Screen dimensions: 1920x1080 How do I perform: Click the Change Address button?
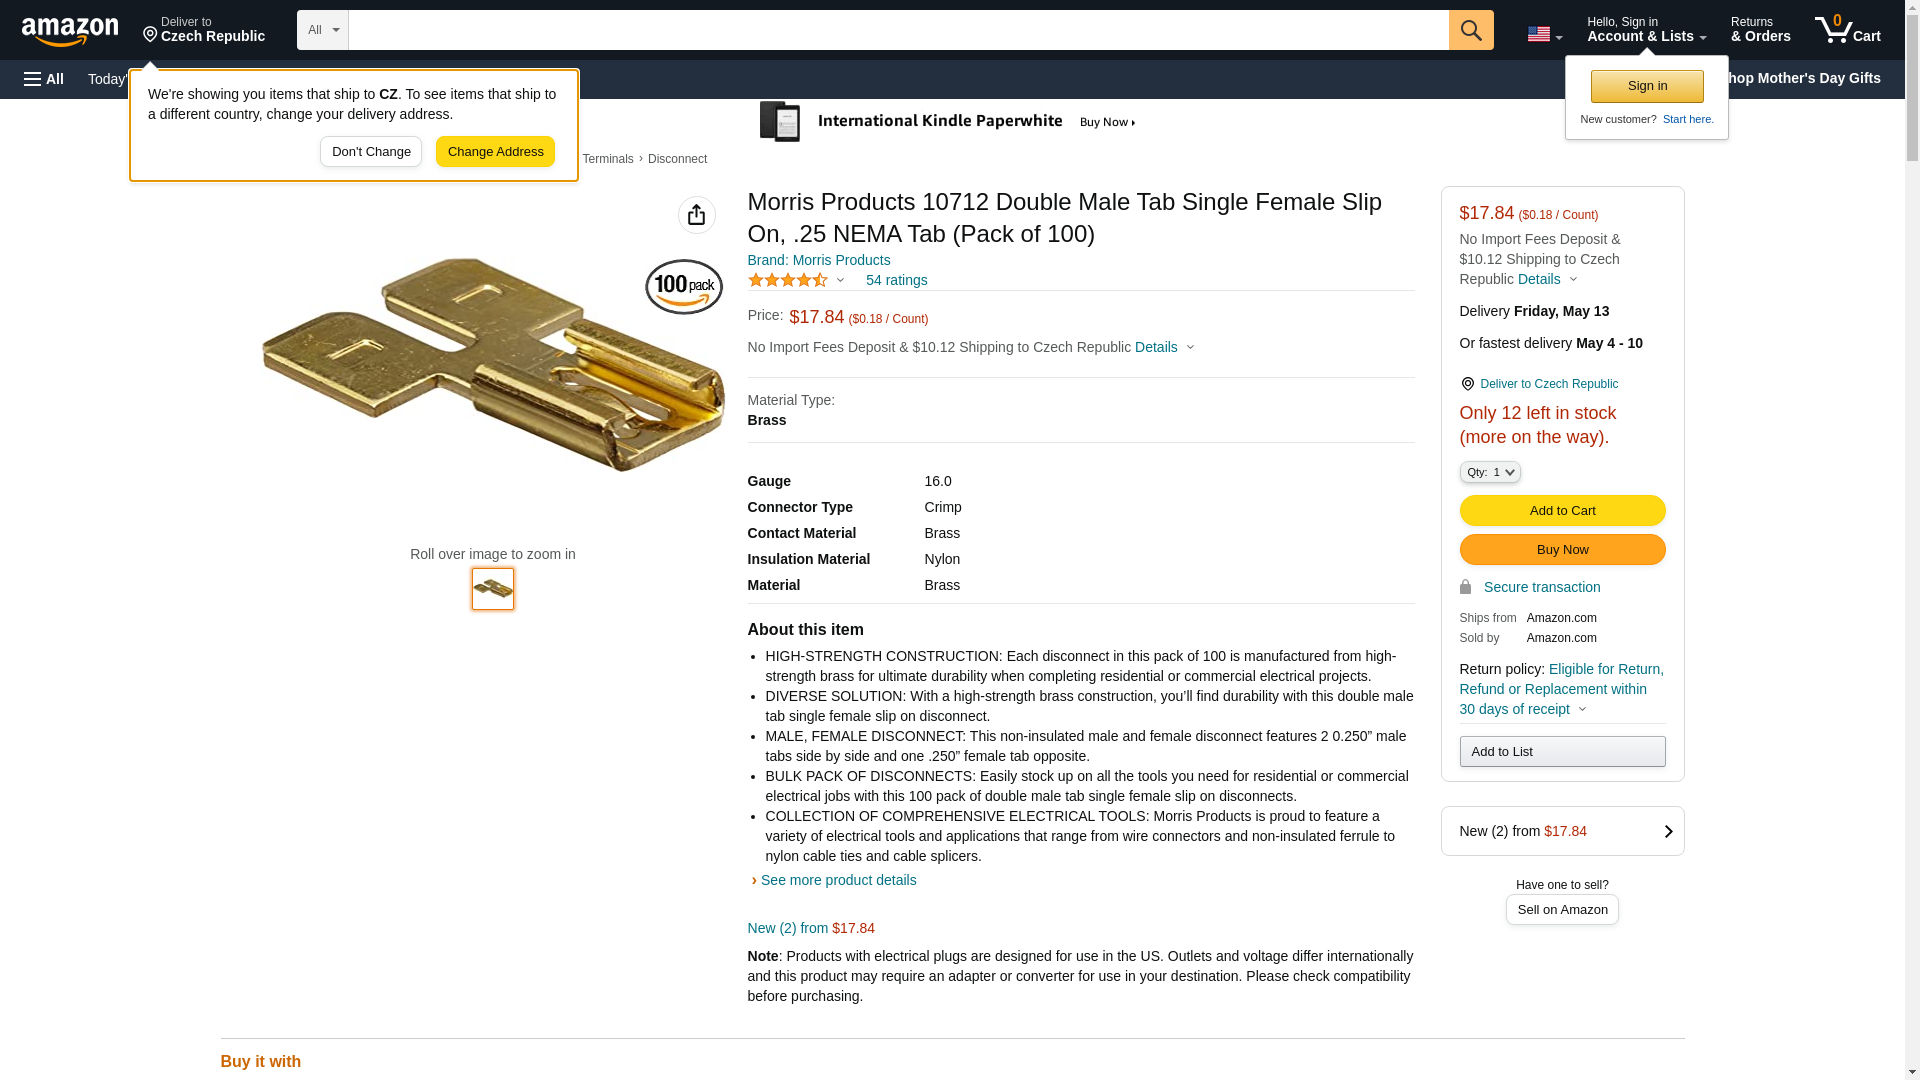tap(495, 152)
